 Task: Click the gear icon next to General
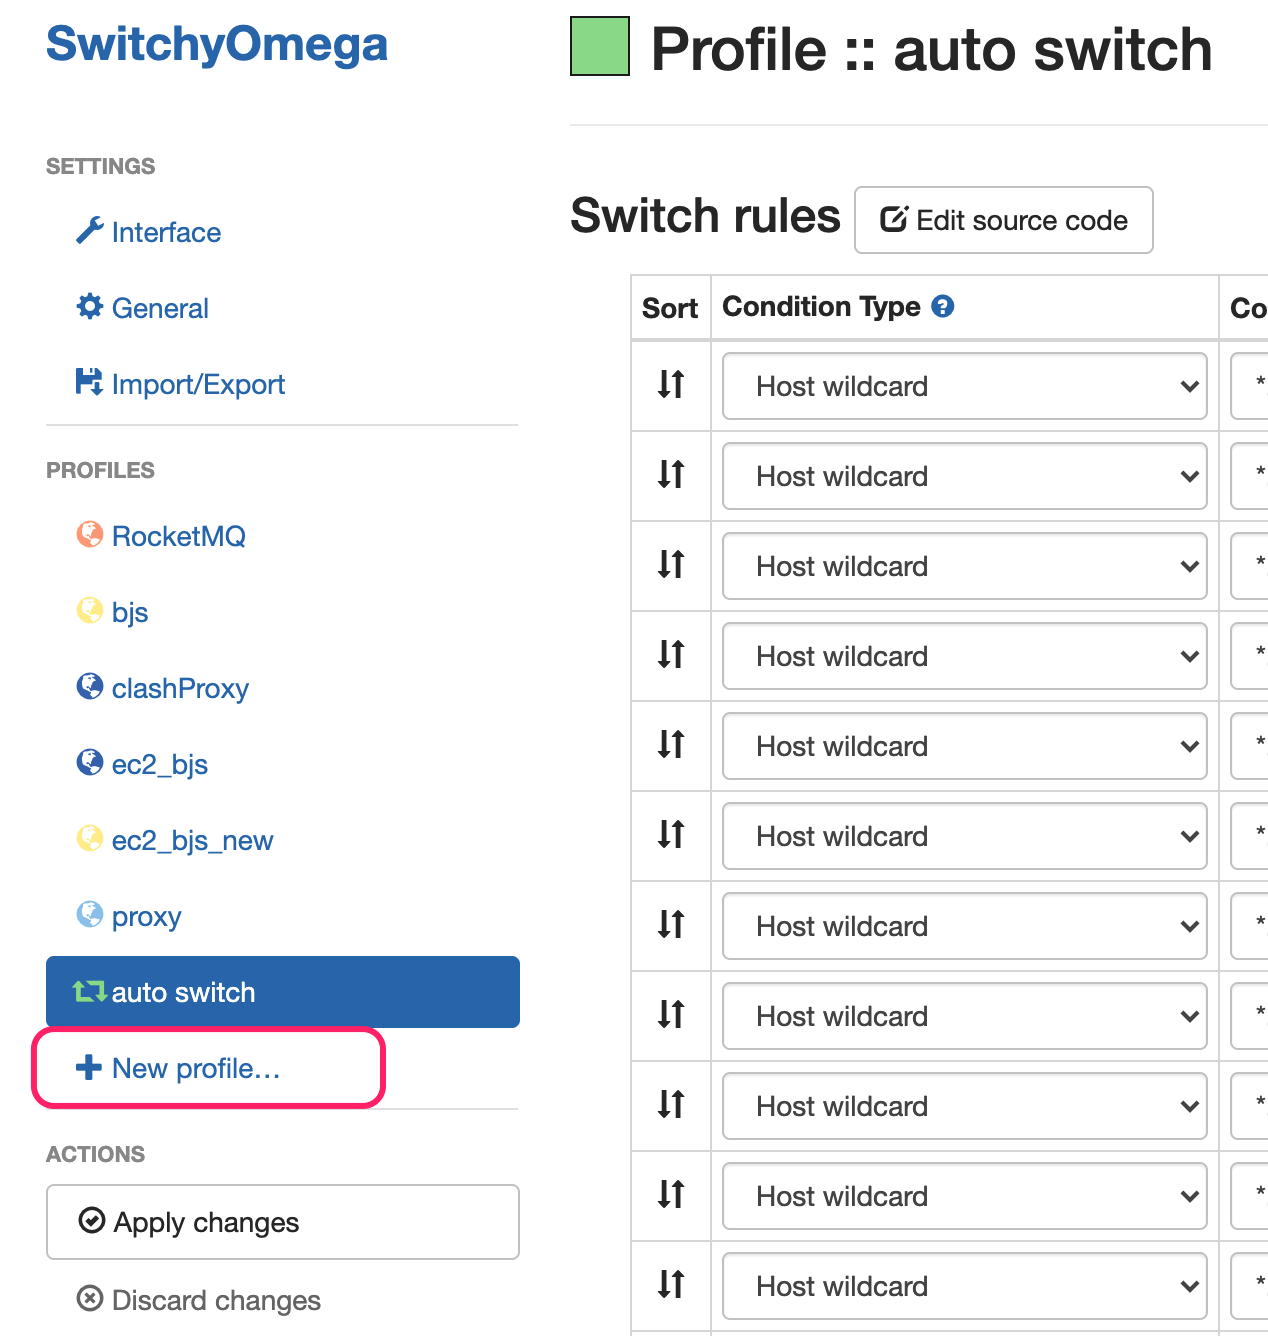tap(90, 306)
